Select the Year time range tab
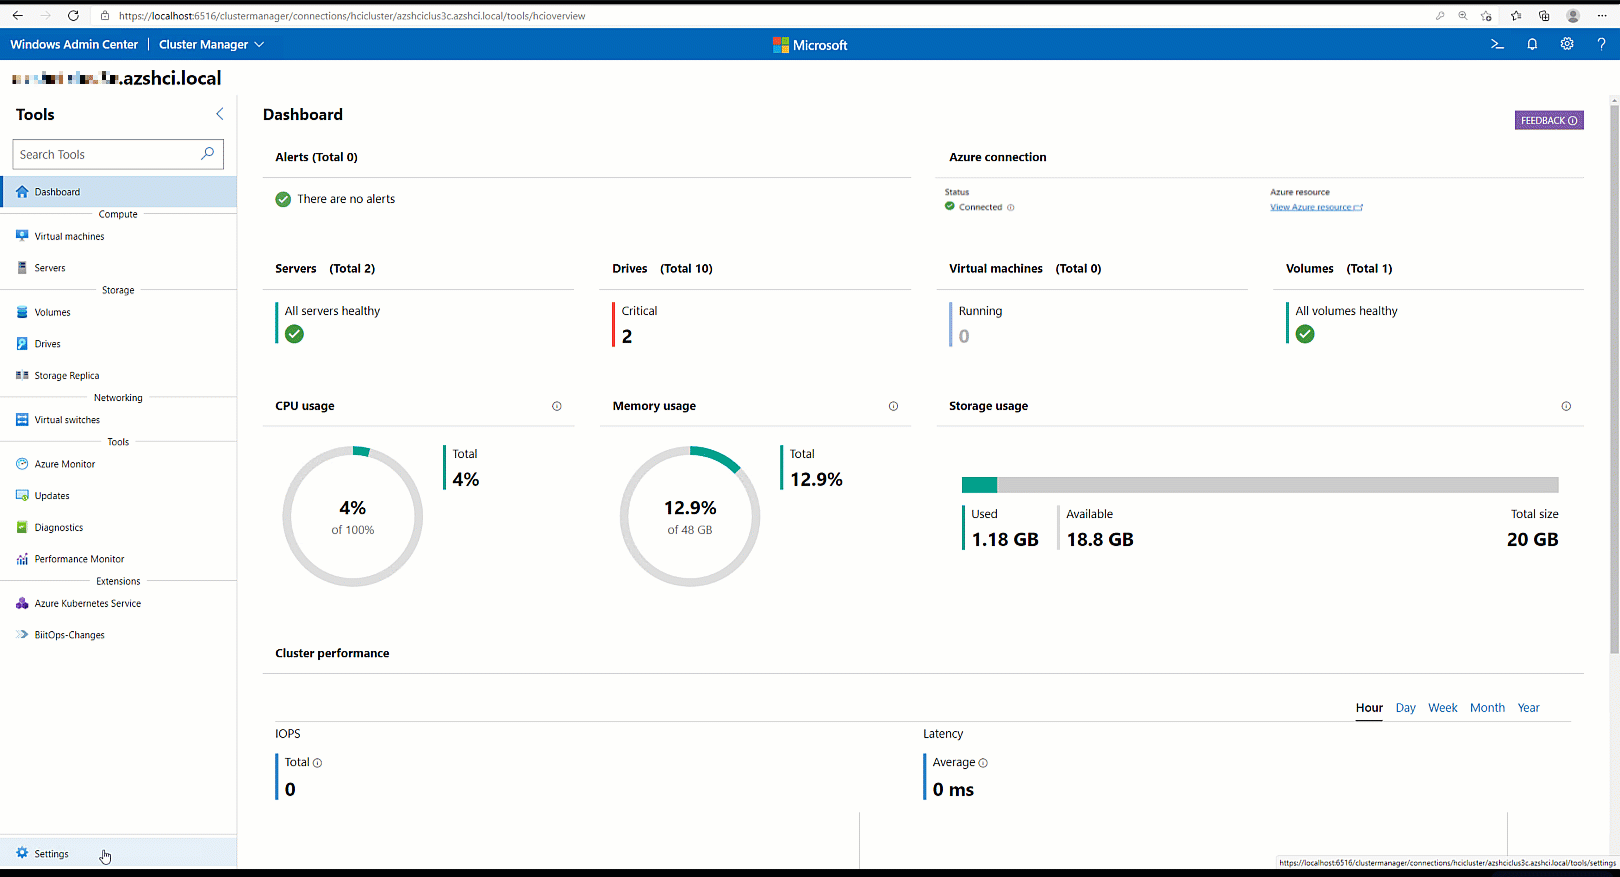Screen dimensions: 1620x877 [1528, 708]
